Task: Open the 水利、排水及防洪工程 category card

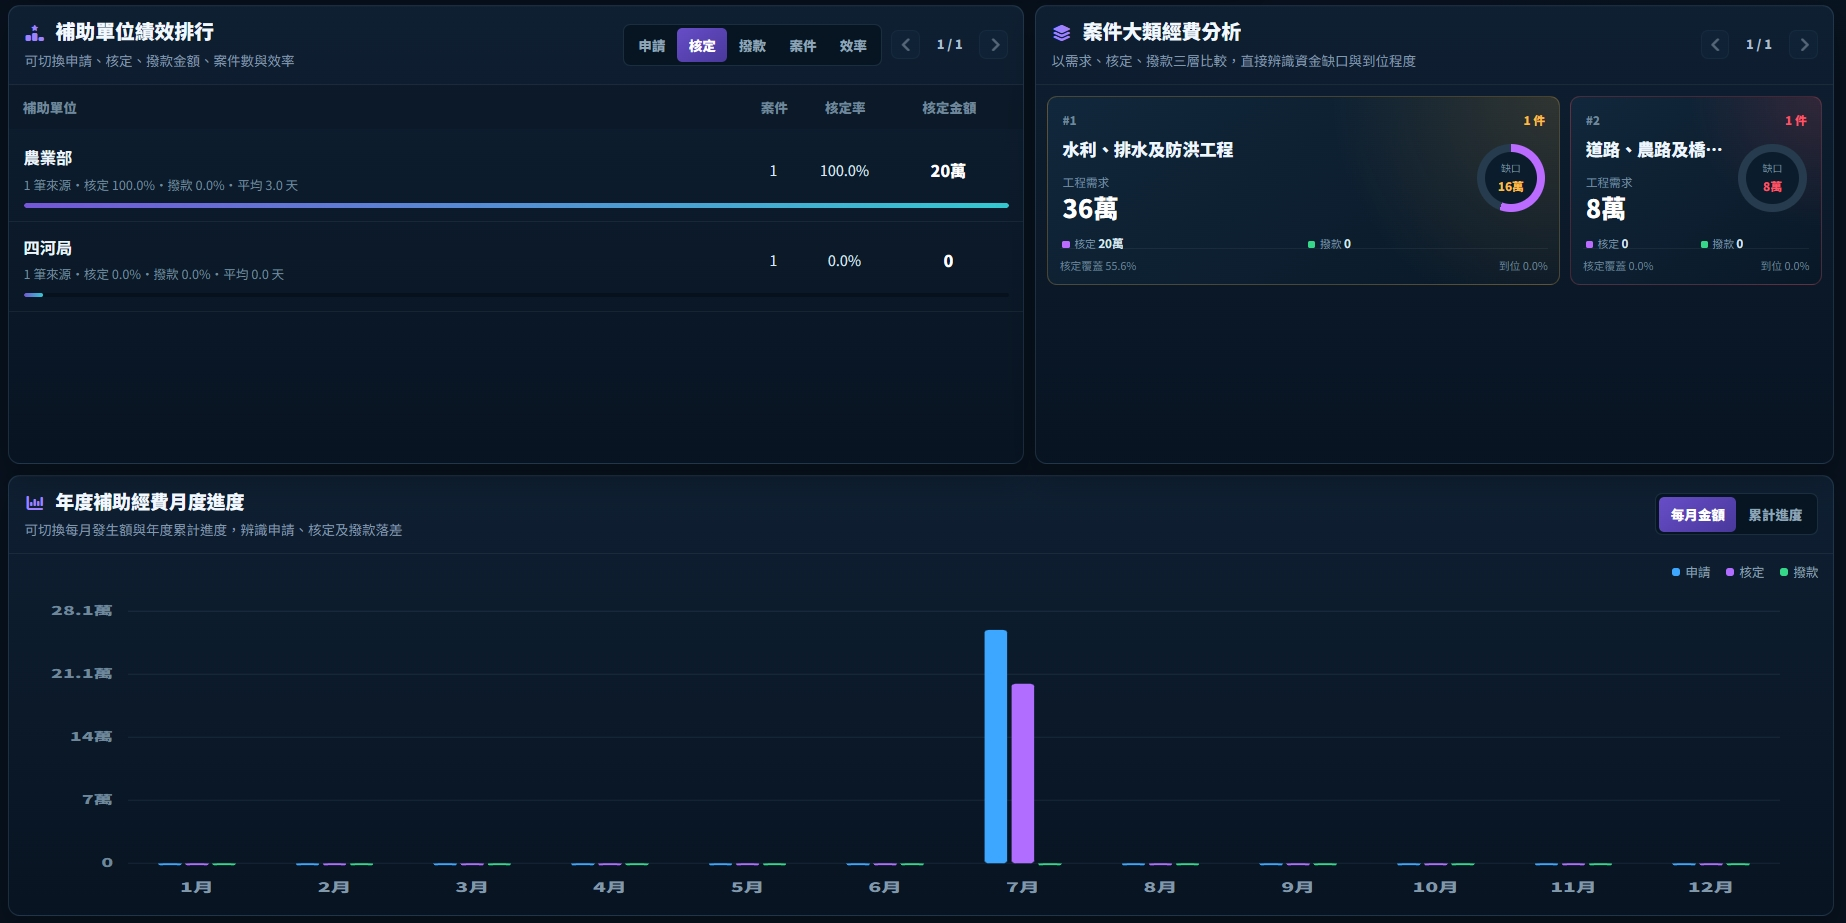Action: [1303, 190]
